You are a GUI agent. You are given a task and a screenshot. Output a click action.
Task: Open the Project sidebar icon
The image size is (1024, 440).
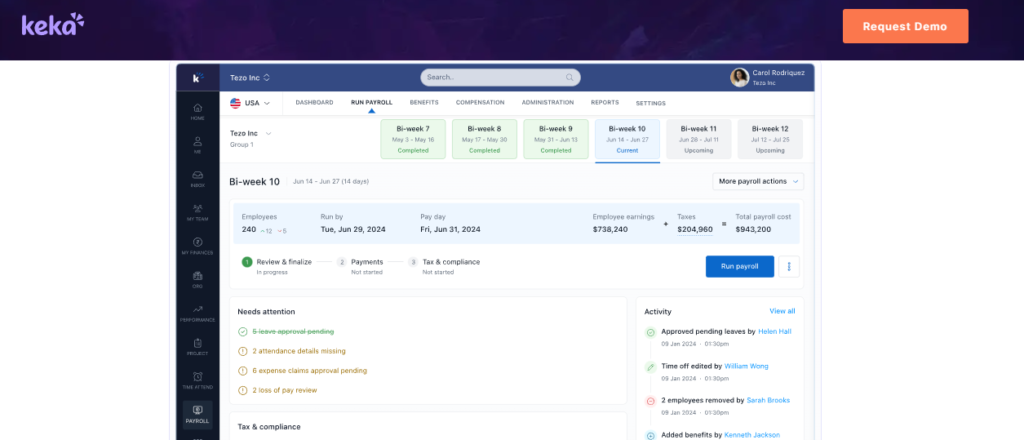(198, 347)
